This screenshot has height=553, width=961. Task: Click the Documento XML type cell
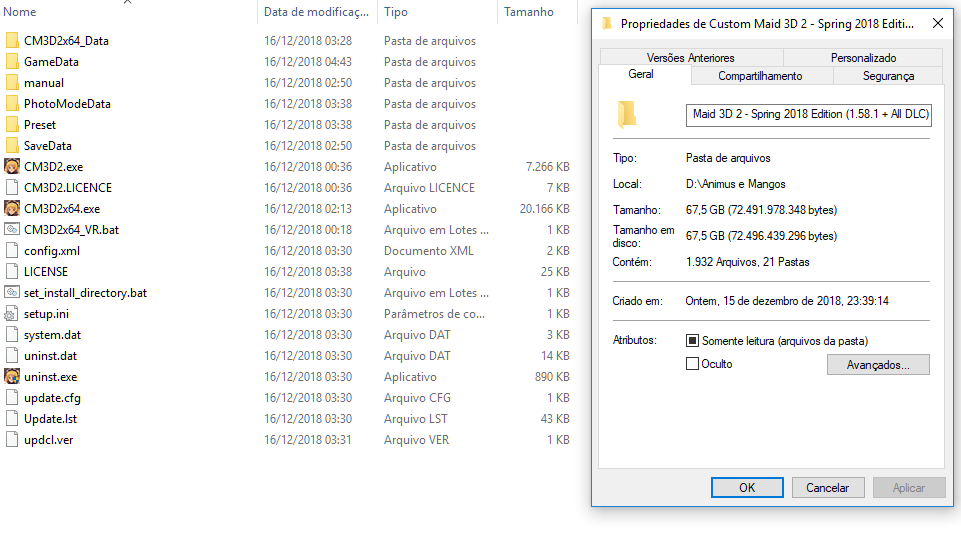point(428,251)
